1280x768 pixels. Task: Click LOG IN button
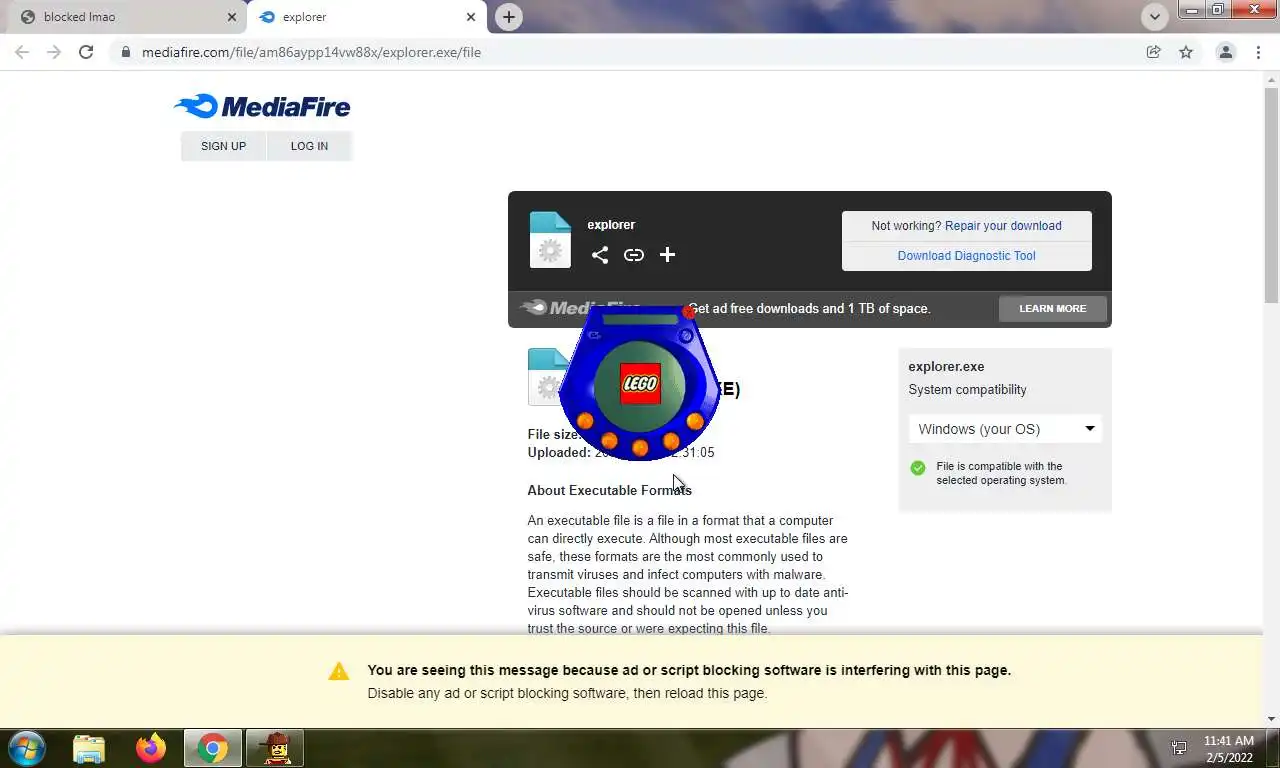(x=309, y=146)
